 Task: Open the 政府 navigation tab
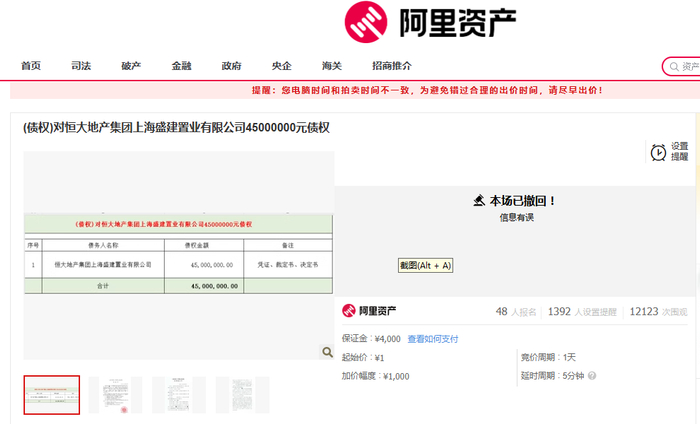(x=231, y=66)
